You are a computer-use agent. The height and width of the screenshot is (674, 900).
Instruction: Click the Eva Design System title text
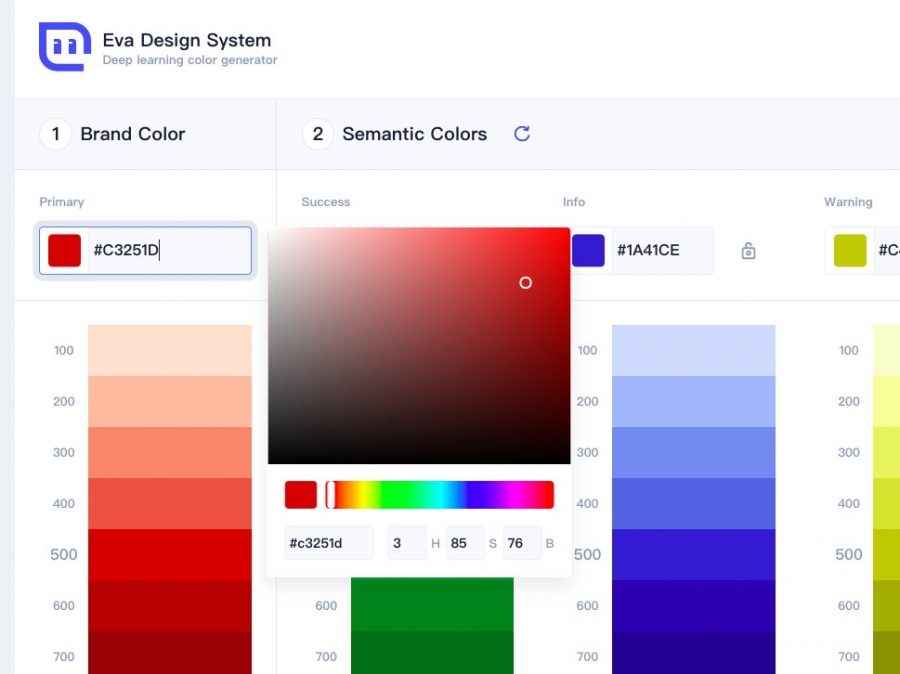click(187, 40)
